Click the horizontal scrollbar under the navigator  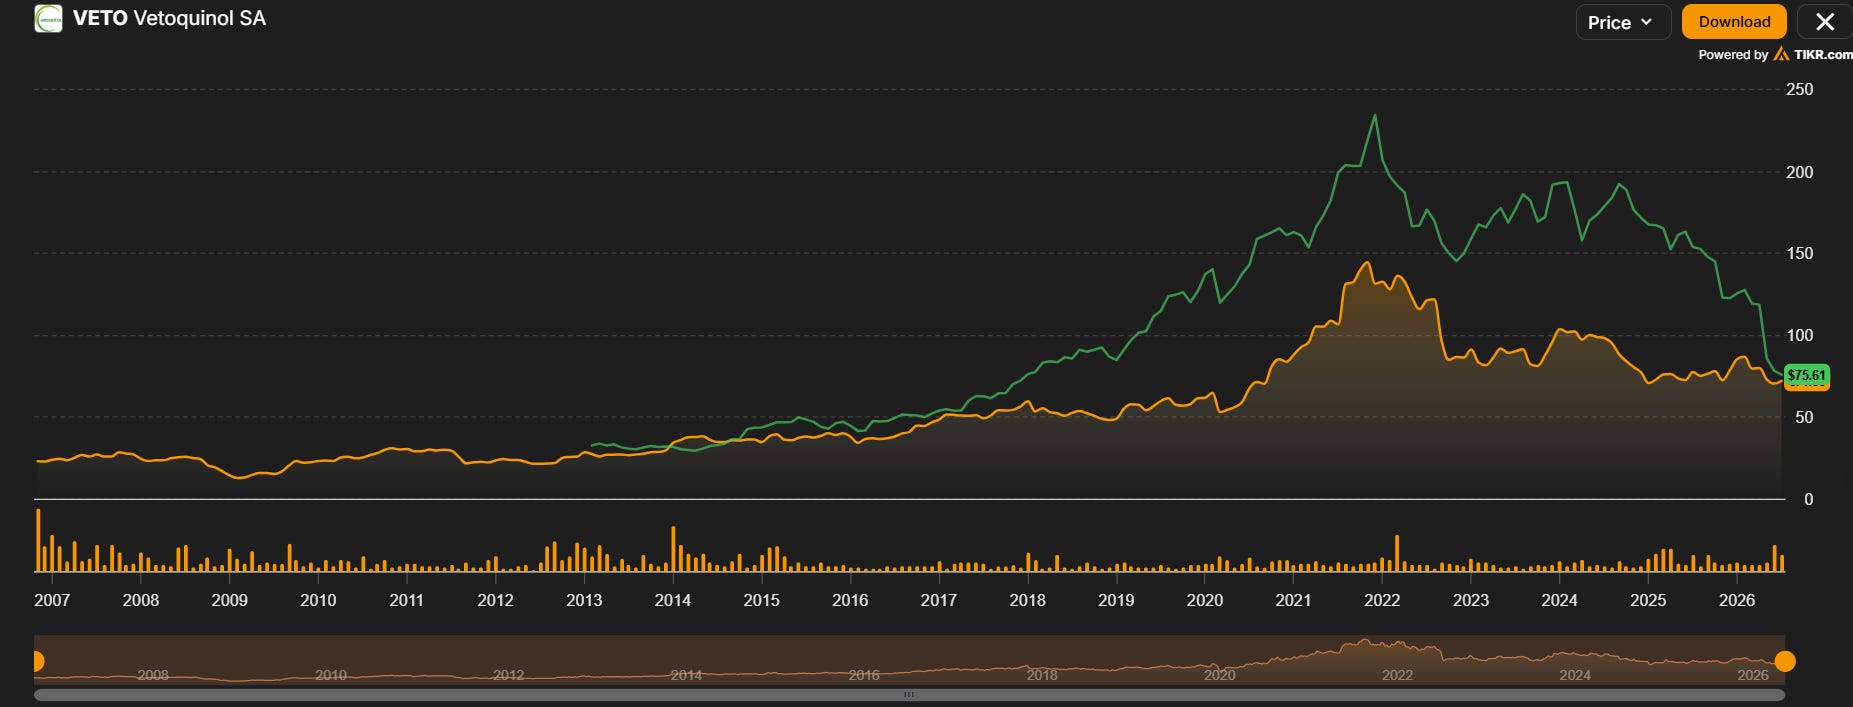click(x=909, y=694)
